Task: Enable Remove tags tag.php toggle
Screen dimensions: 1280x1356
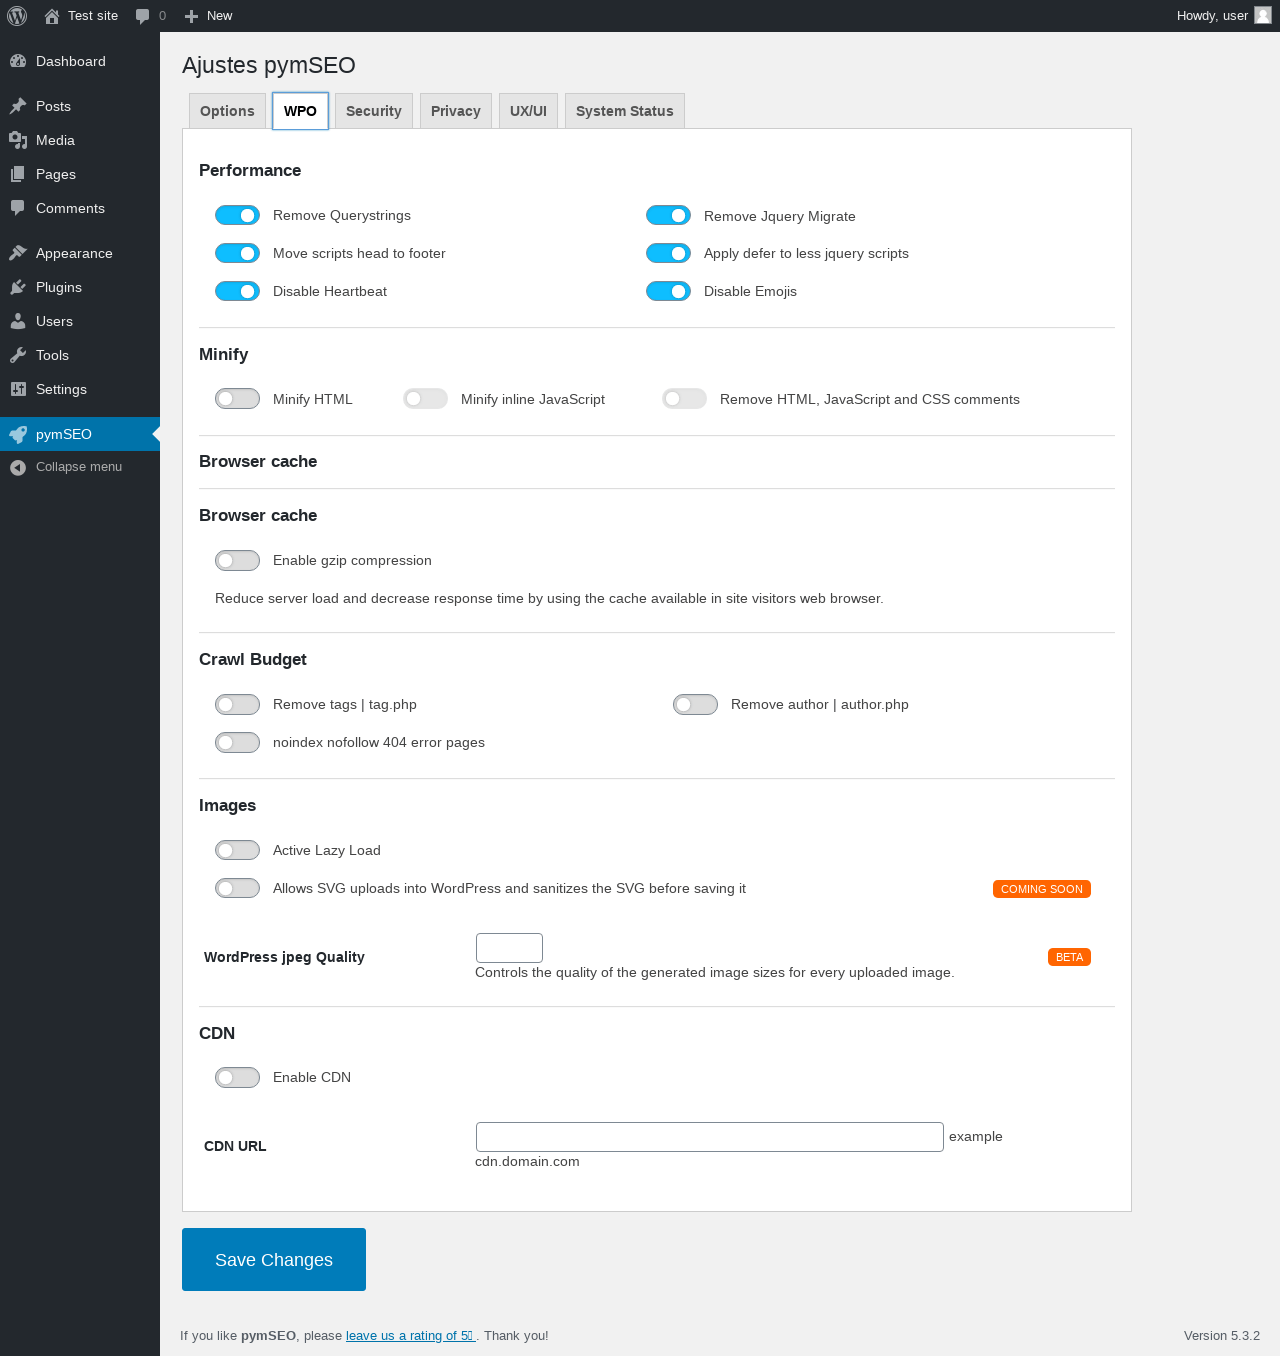Action: pos(237,704)
